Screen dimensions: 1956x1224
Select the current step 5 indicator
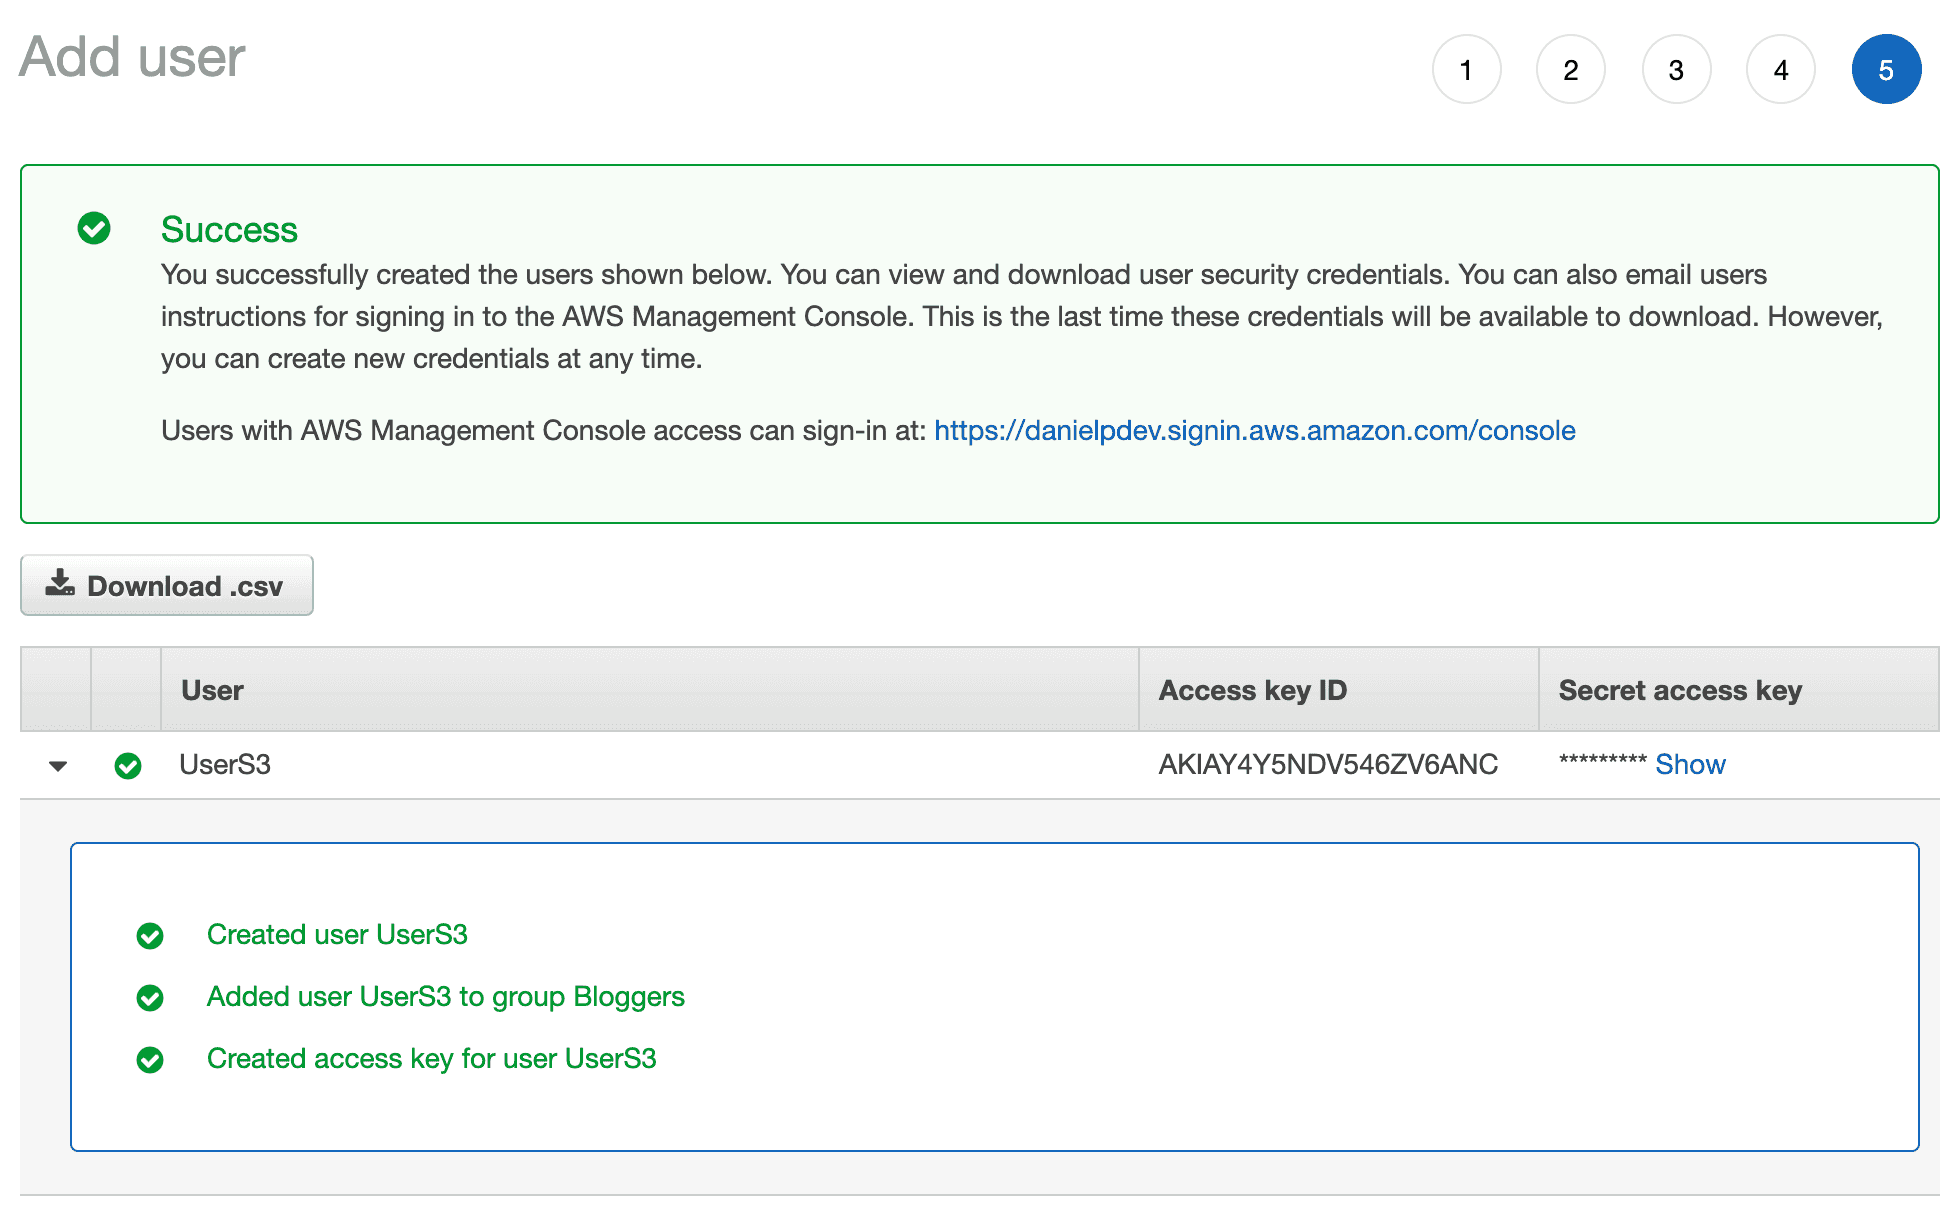[1886, 70]
